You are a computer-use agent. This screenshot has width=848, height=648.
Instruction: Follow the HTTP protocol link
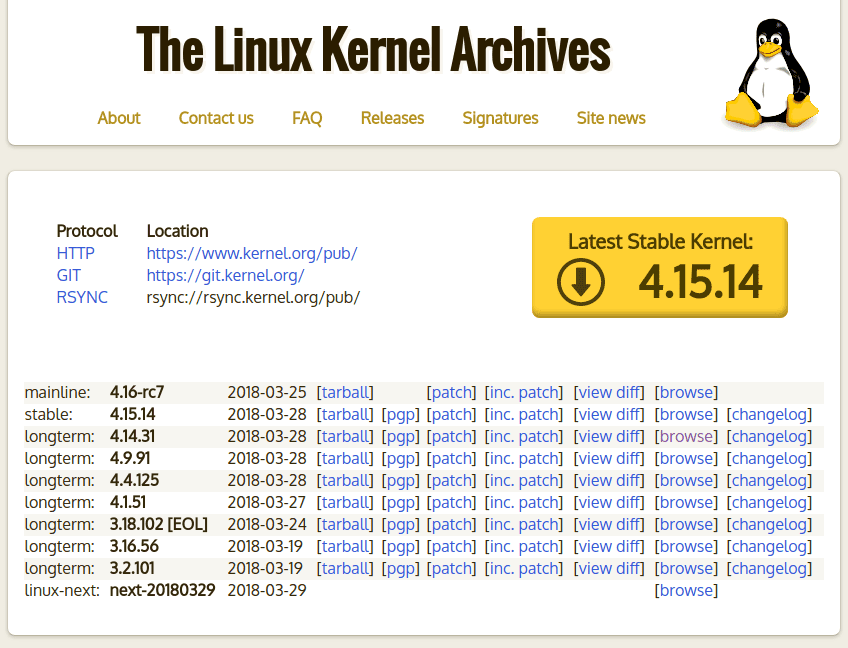(75, 253)
